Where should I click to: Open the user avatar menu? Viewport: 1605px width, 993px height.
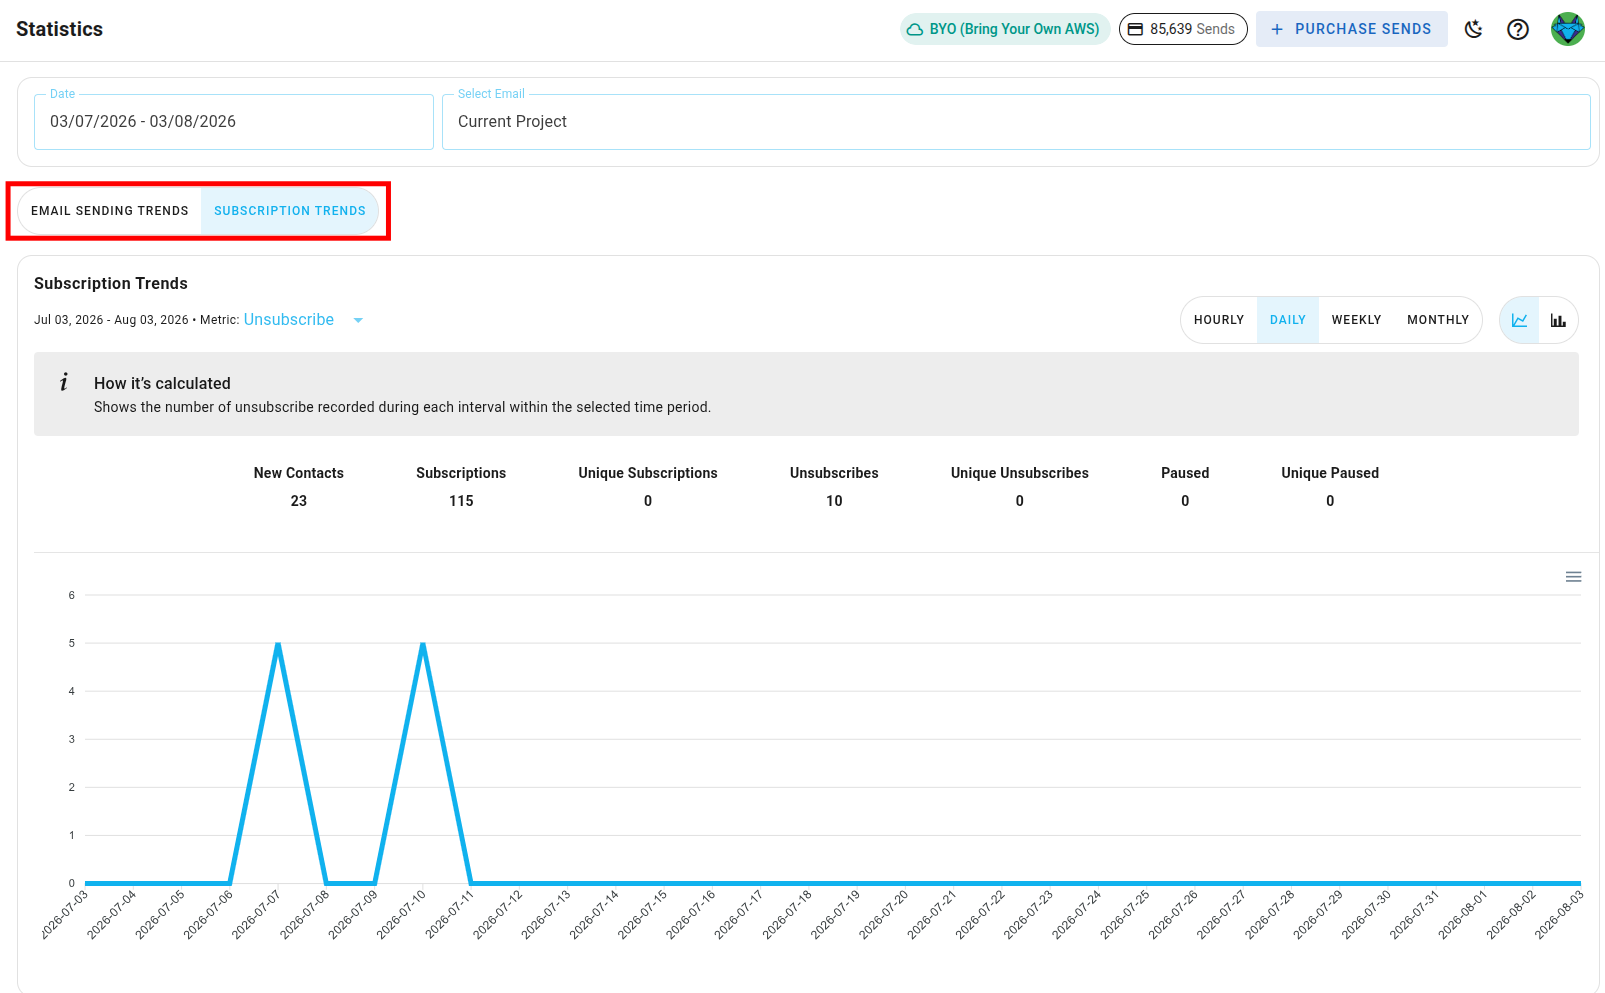(1567, 29)
